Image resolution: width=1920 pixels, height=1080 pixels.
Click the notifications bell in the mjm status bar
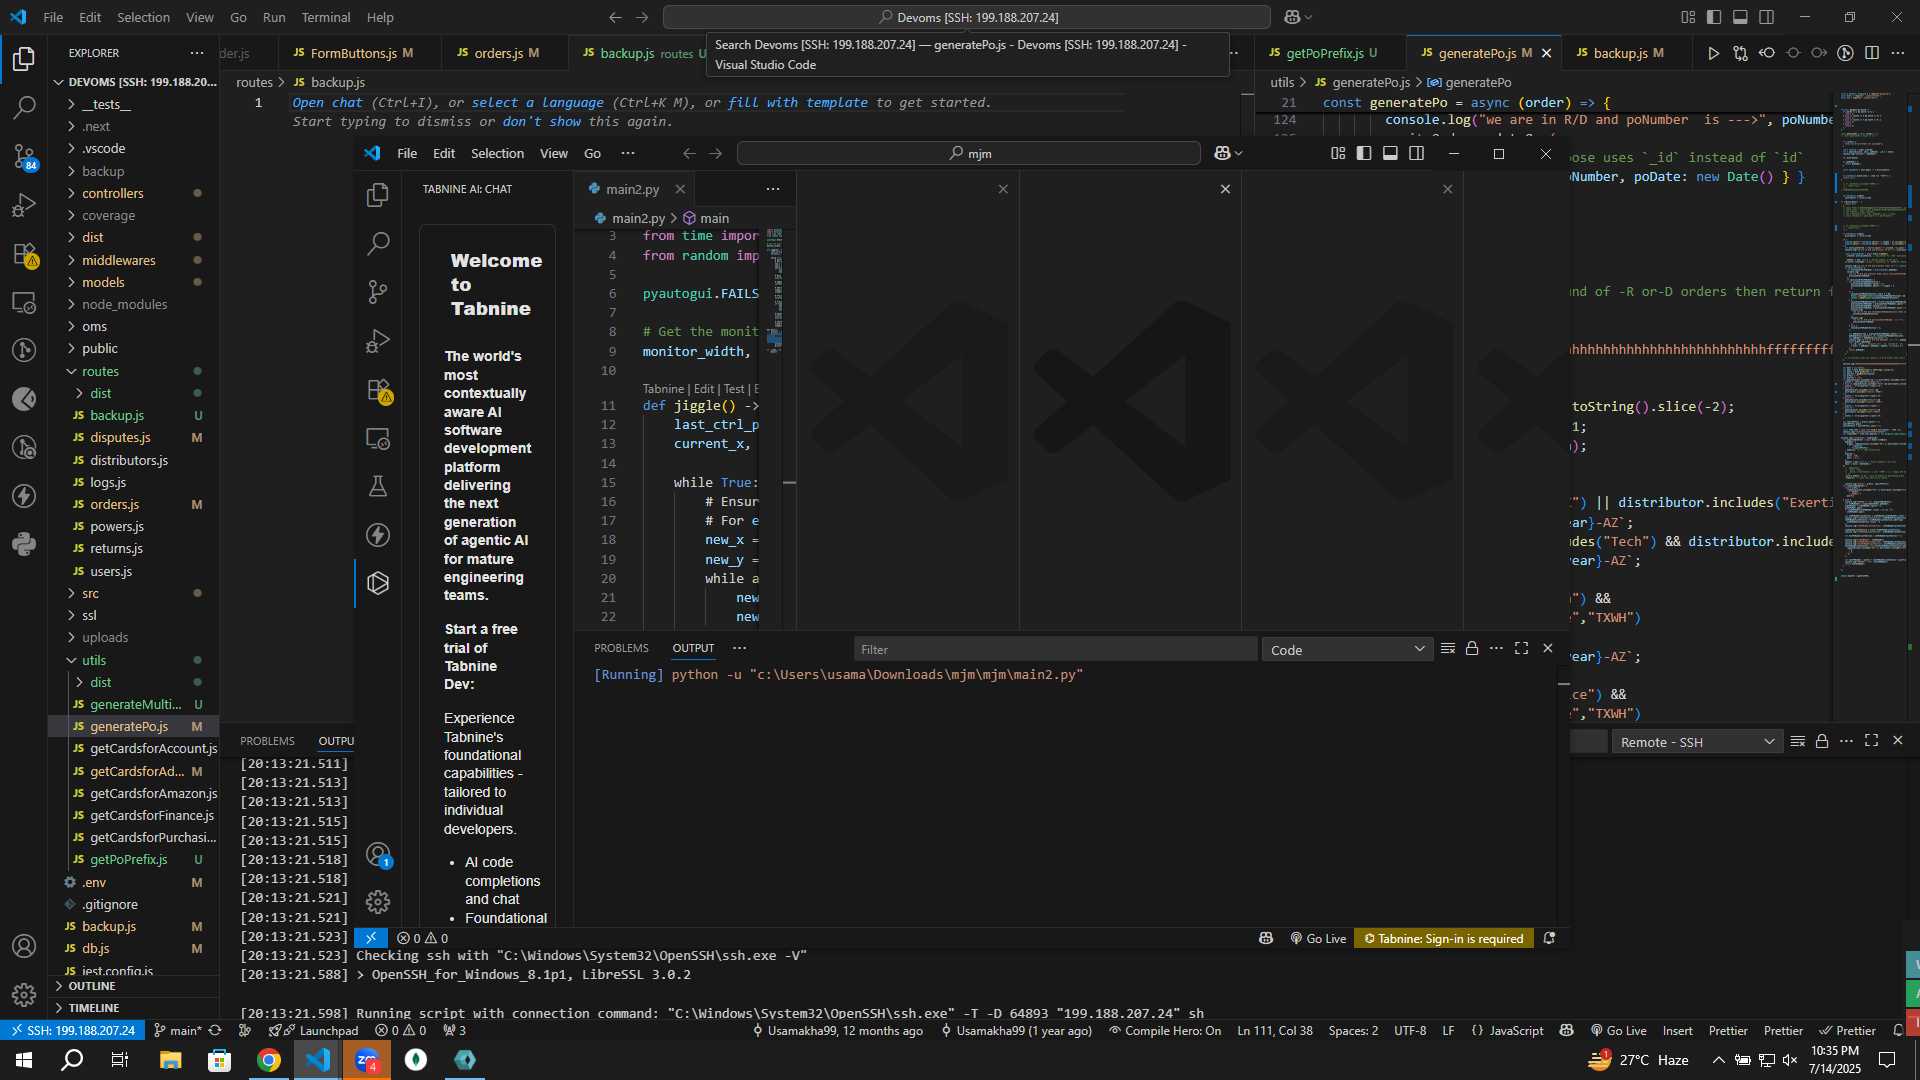(1549, 938)
